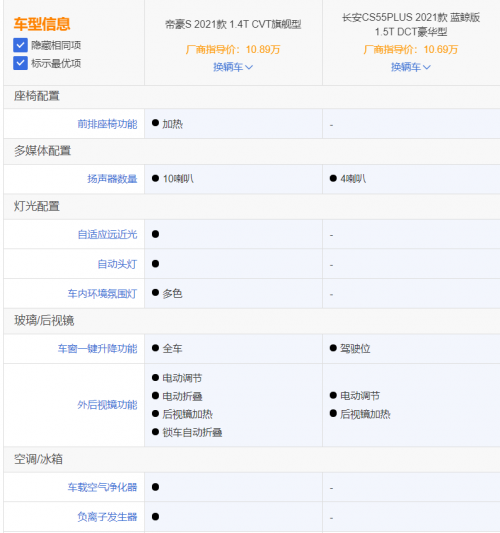Image resolution: width=500 pixels, height=533 pixels.
Task: Click the 车内环境氛围灯 link
Action: (x=102, y=294)
